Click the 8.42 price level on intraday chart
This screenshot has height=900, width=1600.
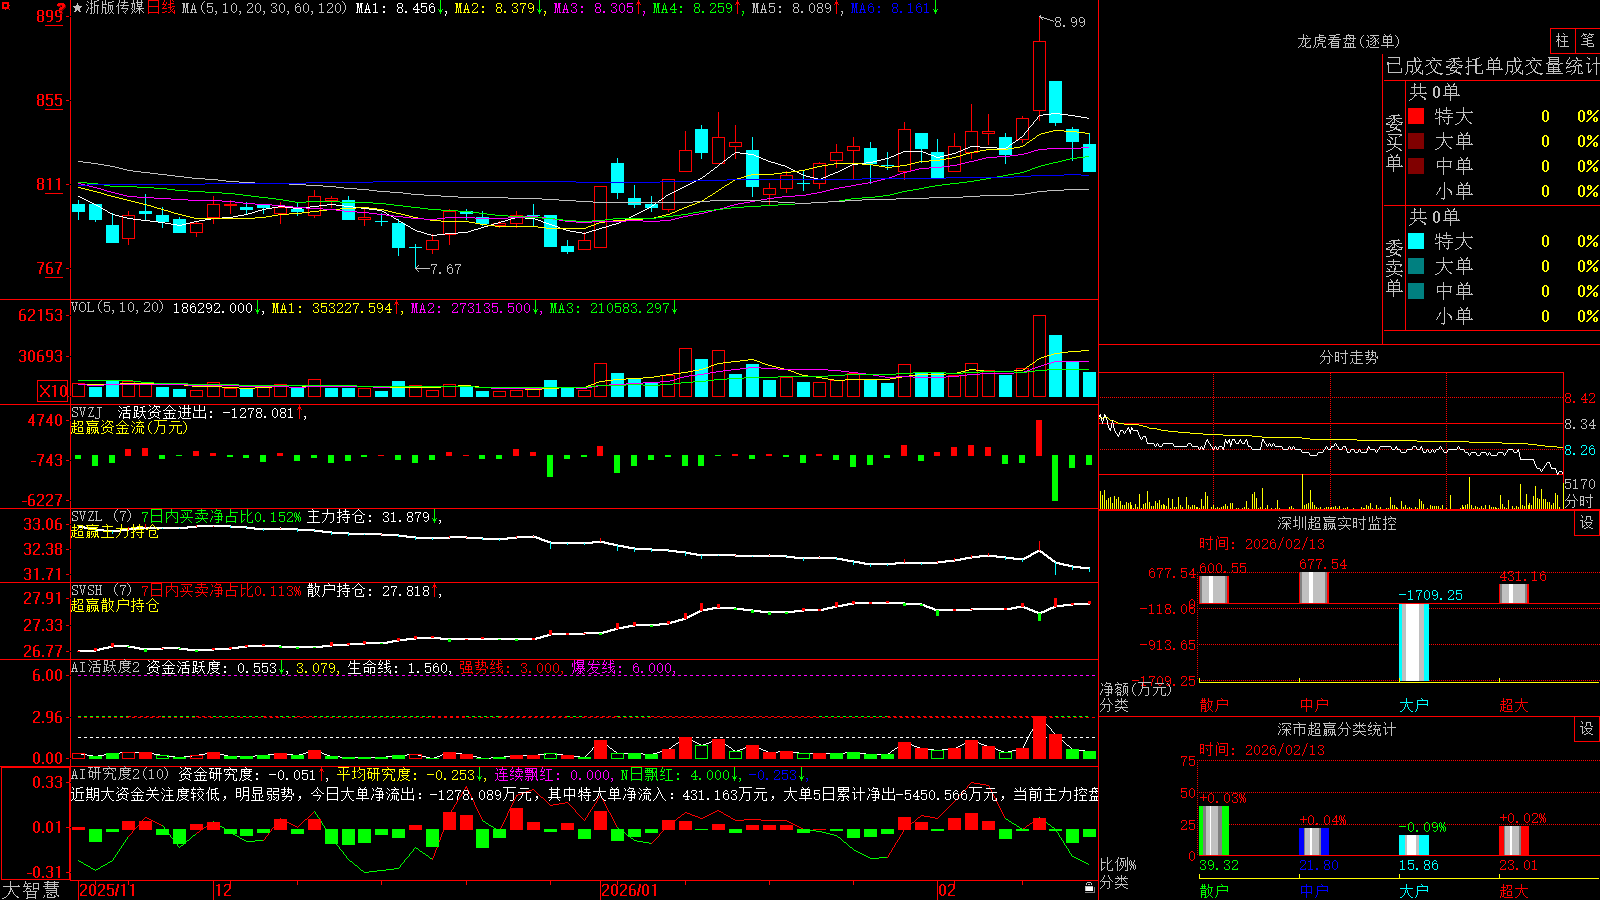[1580, 398]
